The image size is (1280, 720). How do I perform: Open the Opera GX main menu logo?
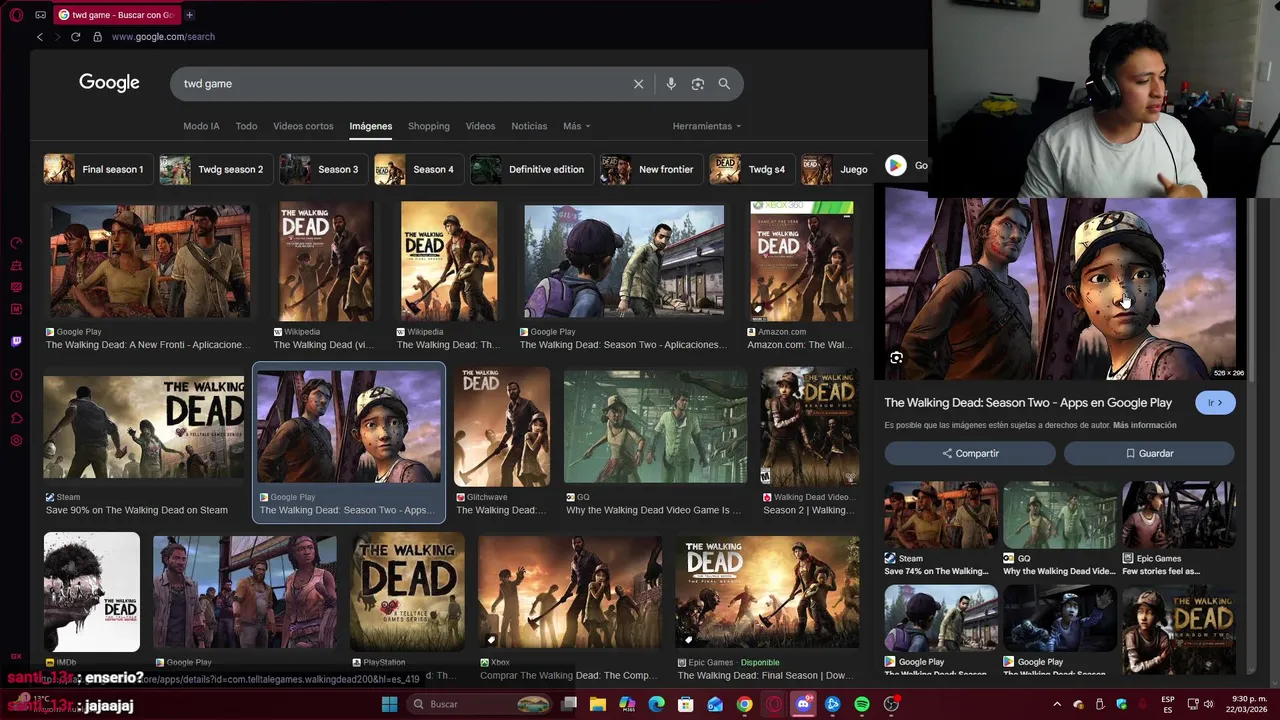click(x=16, y=15)
